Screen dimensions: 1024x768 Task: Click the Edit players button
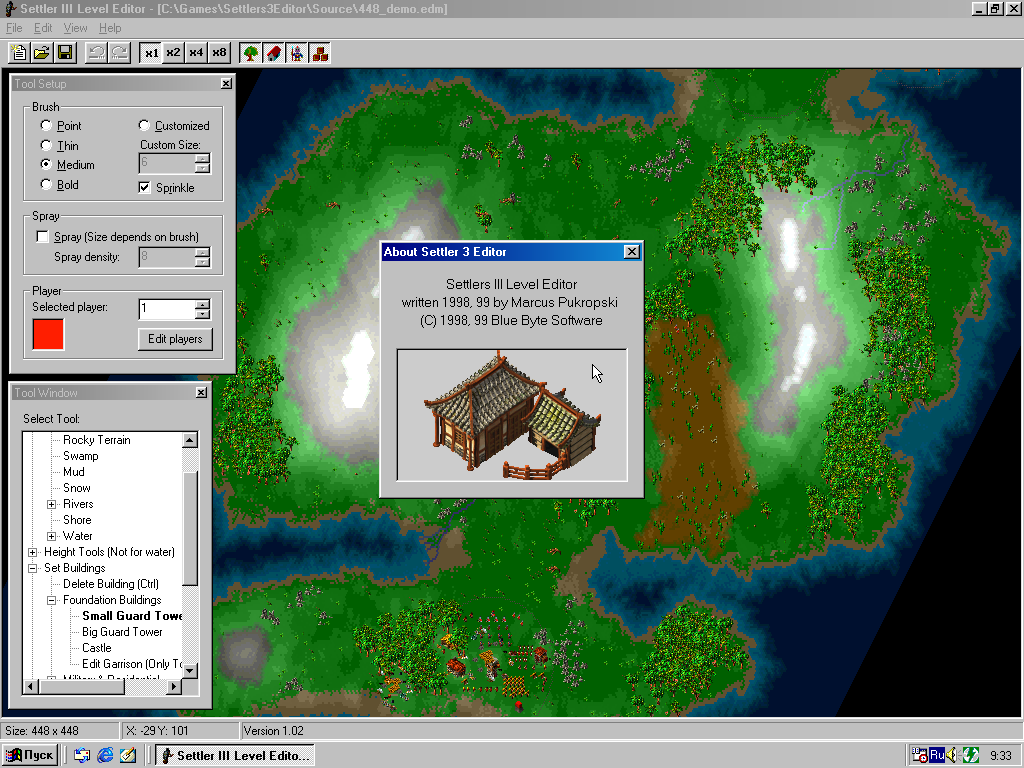tap(175, 339)
